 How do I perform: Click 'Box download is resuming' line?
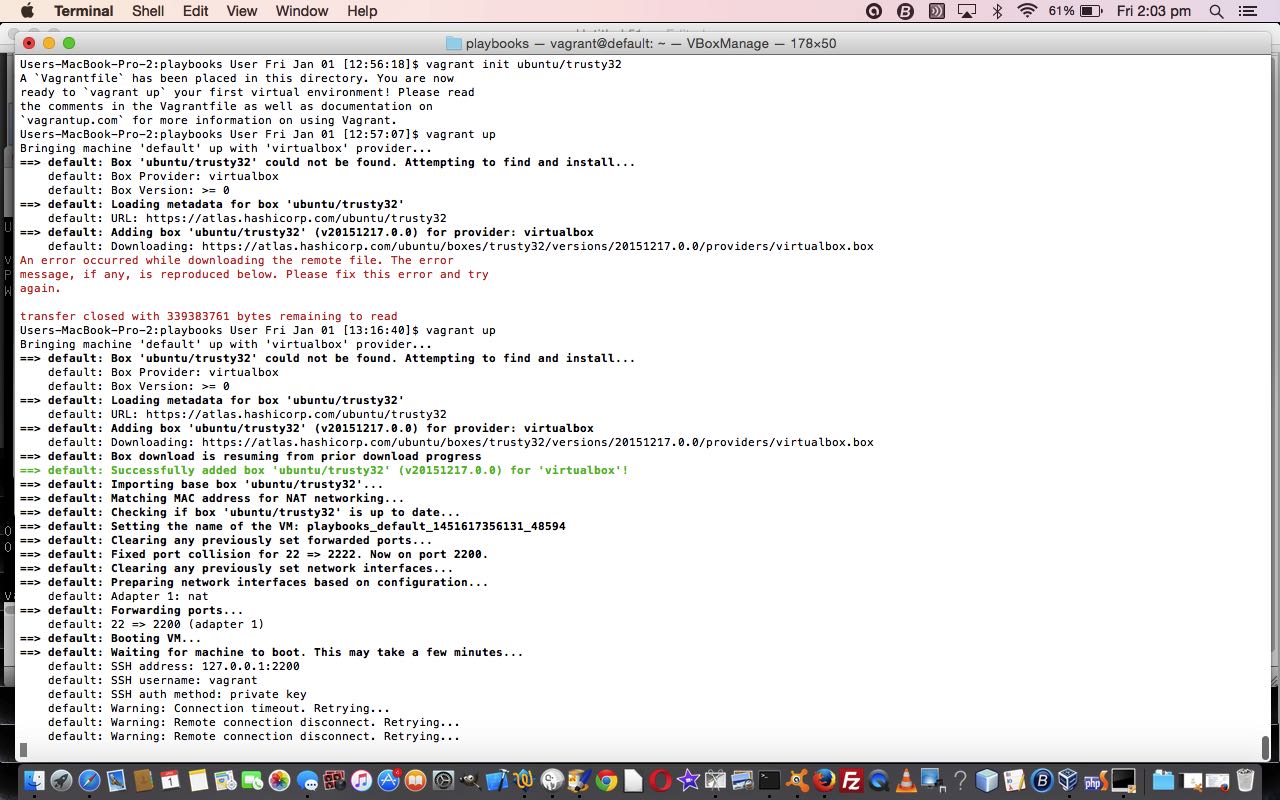(x=251, y=456)
